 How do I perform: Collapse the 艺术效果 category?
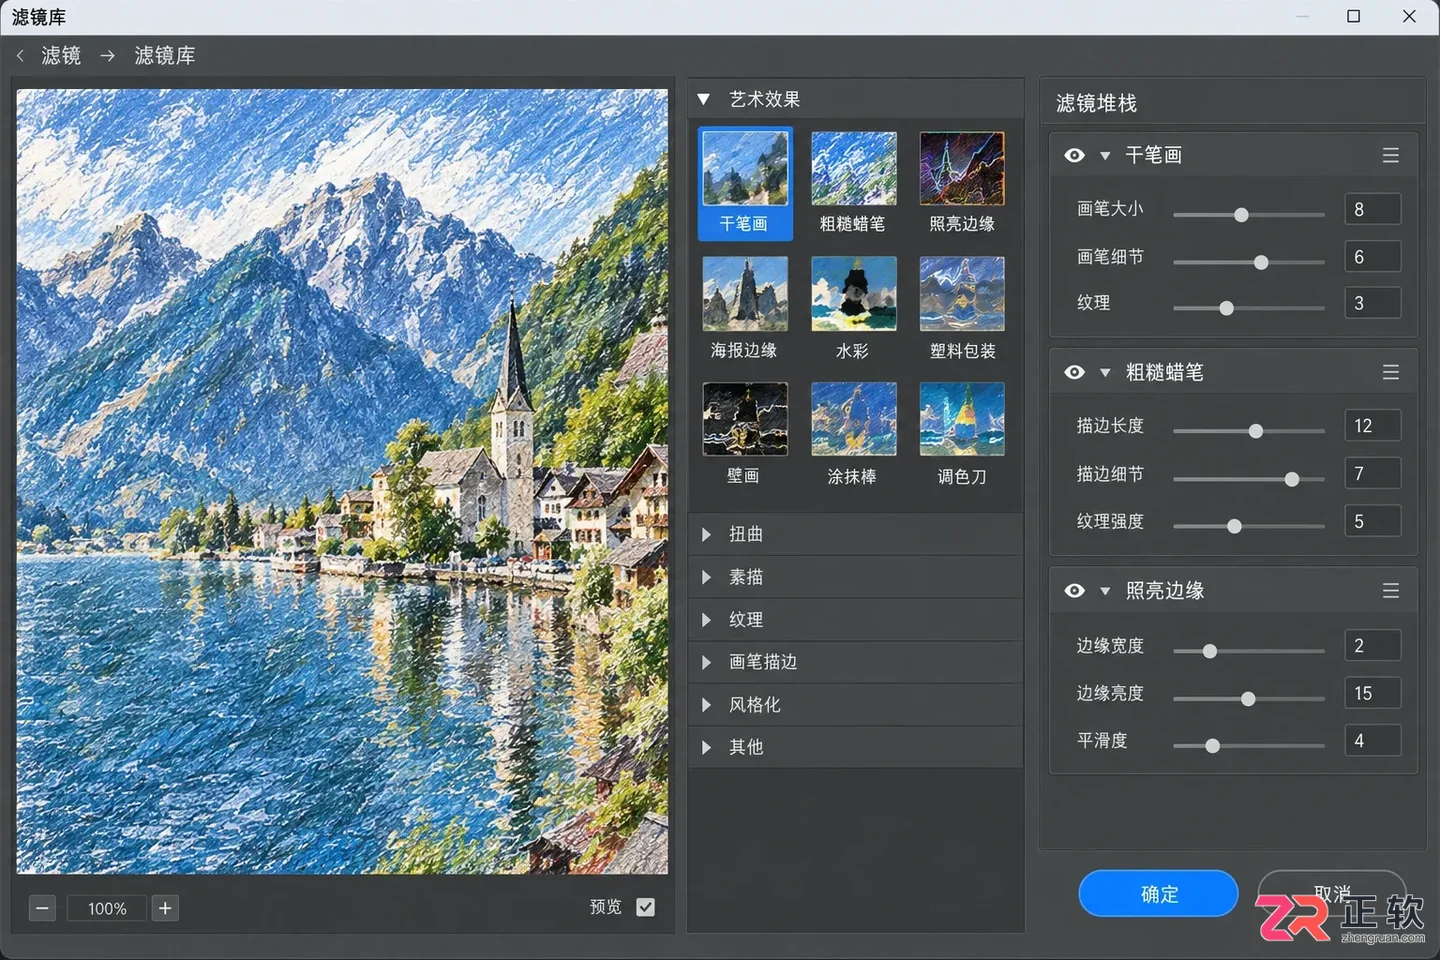point(704,99)
